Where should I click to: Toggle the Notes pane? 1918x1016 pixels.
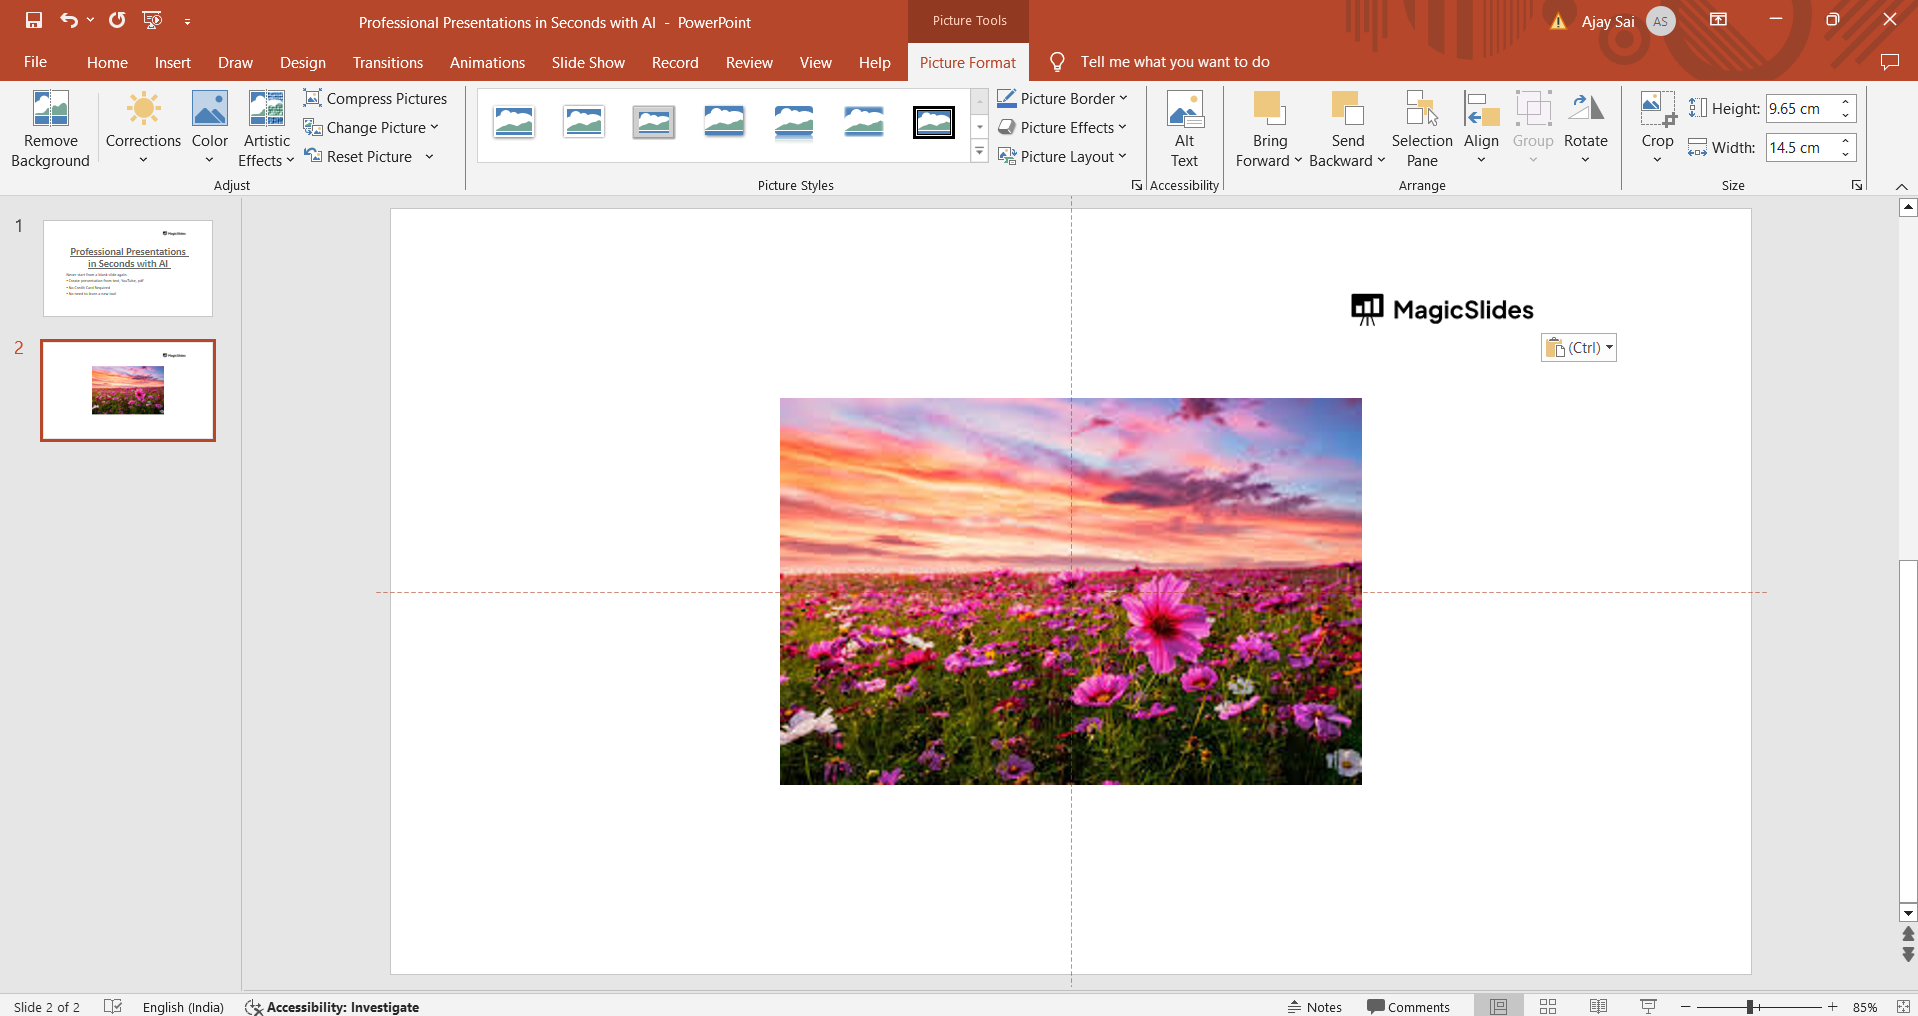[1315, 1006]
